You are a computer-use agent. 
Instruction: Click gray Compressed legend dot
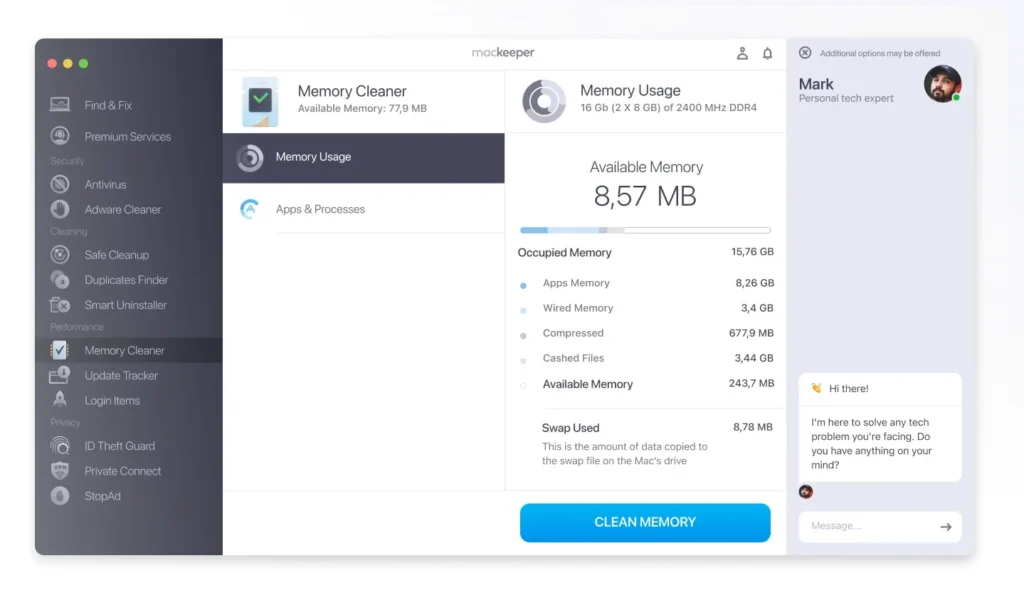click(523, 336)
